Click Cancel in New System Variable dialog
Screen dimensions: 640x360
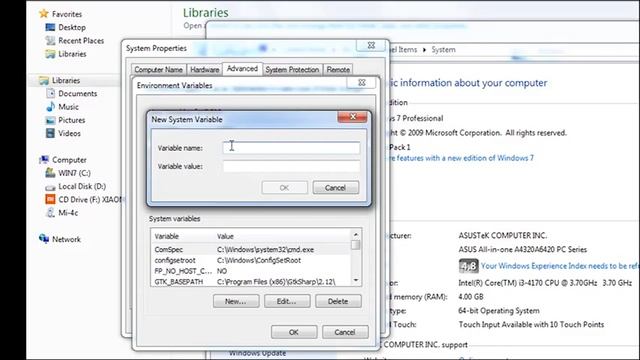[x=336, y=188]
